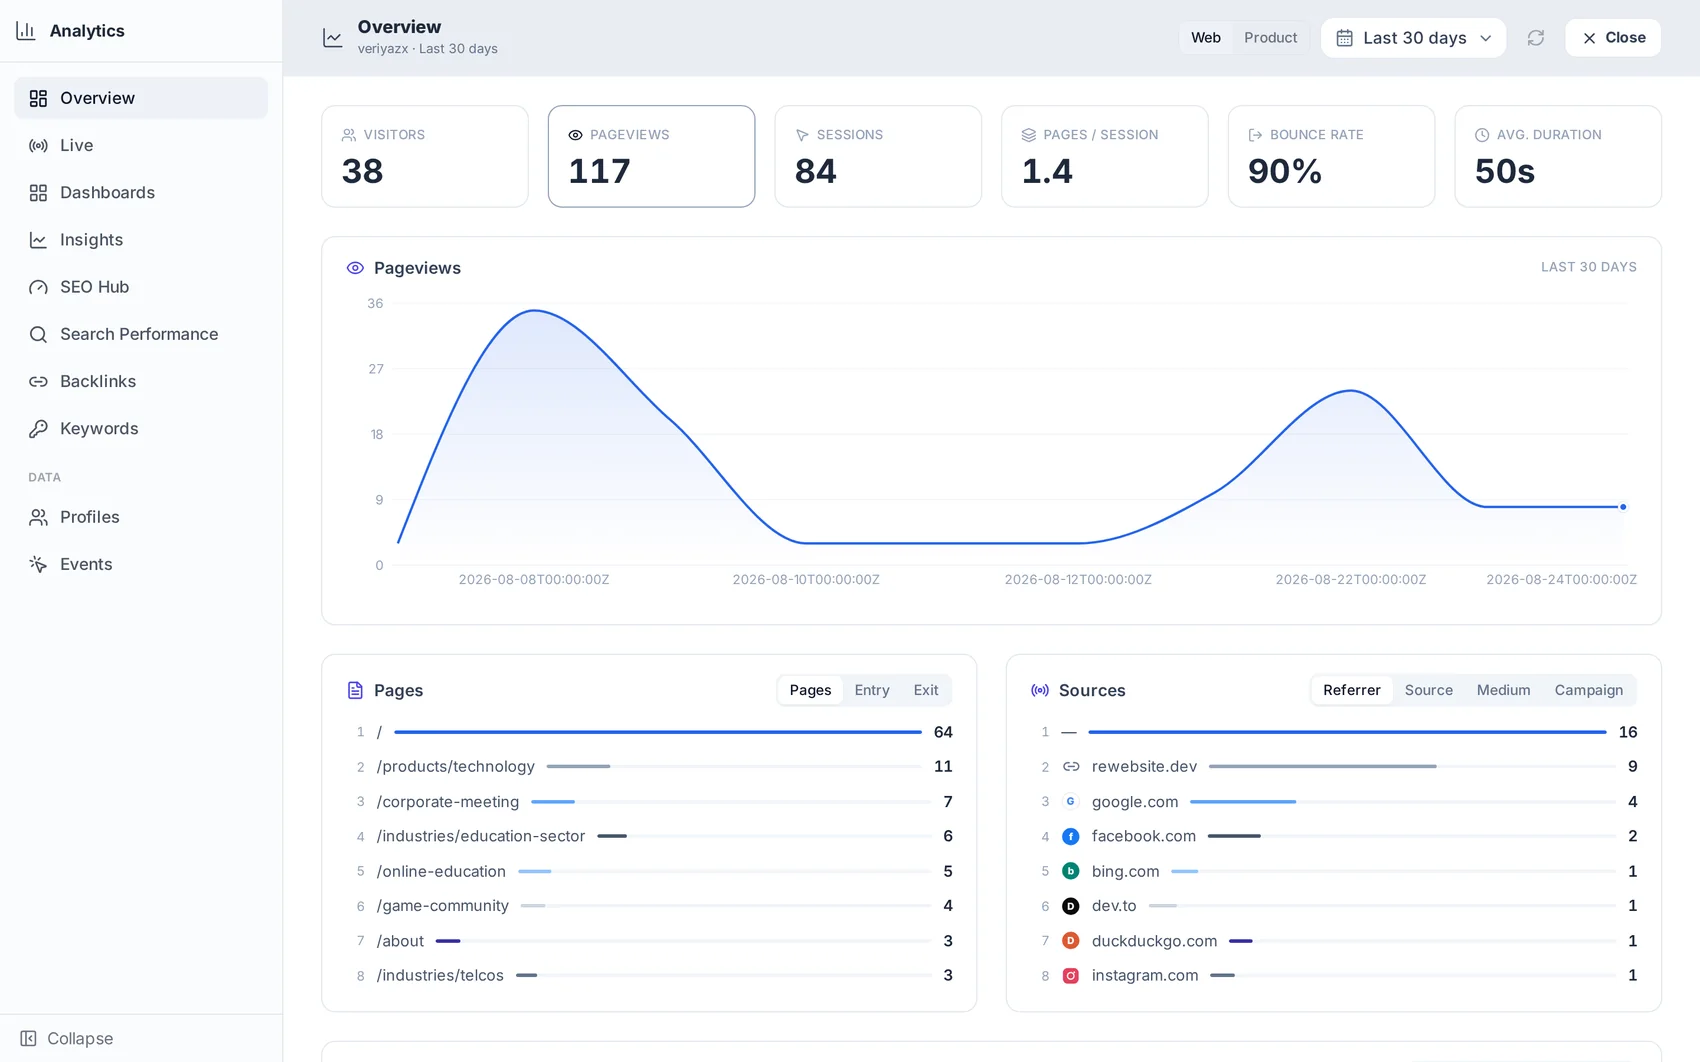Viewport: 1700px width, 1062px height.
Task: Go to Search Performance
Action: [141, 334]
